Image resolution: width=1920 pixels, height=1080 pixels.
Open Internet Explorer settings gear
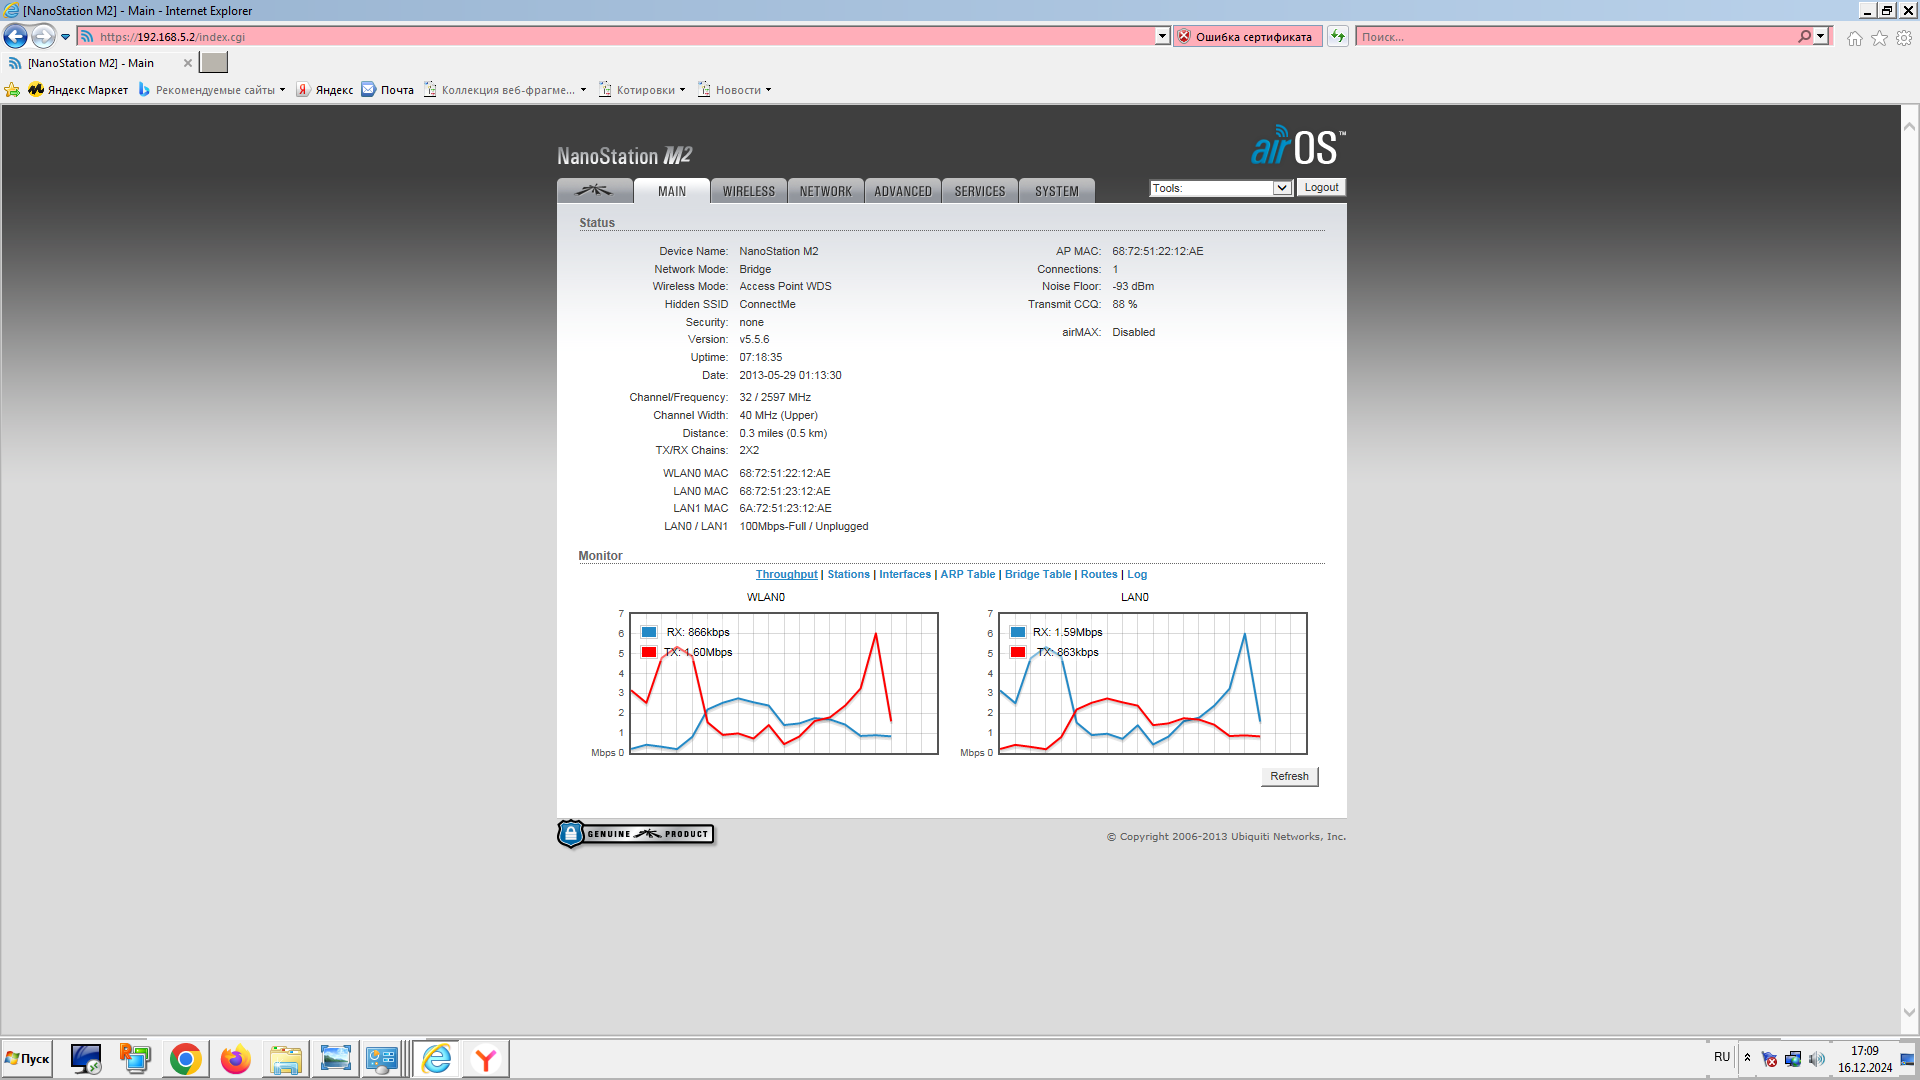(x=1904, y=38)
